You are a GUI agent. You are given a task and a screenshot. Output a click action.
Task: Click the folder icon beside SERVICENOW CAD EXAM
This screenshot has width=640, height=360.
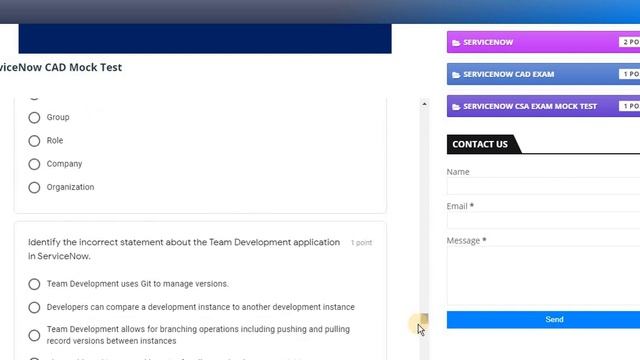456,75
